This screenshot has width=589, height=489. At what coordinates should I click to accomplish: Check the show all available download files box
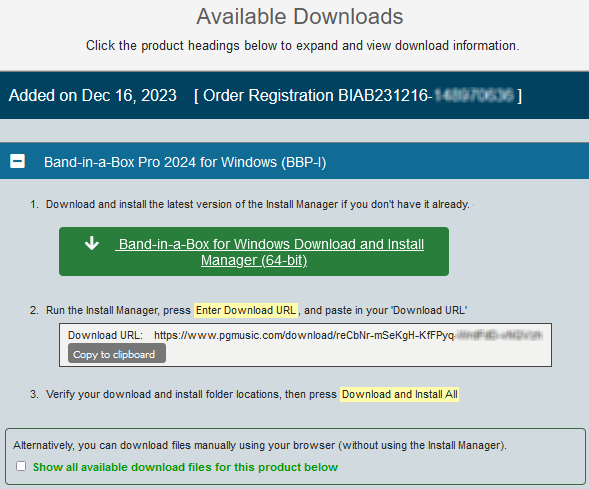pyautogui.click(x=21, y=466)
